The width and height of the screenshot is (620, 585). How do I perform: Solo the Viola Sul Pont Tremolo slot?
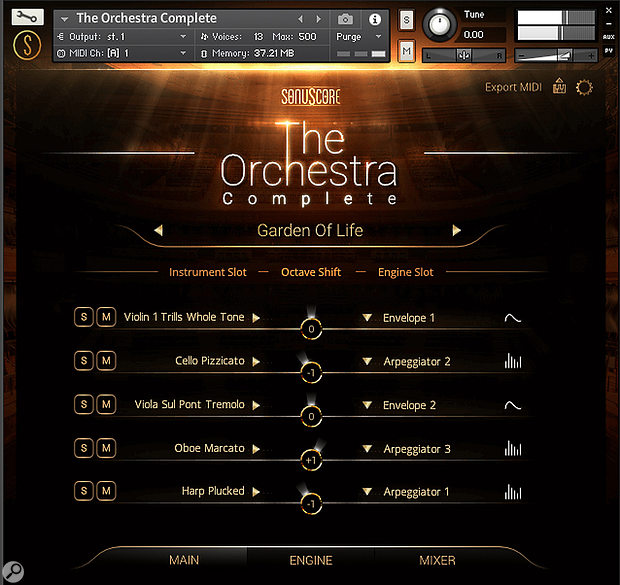(x=84, y=404)
